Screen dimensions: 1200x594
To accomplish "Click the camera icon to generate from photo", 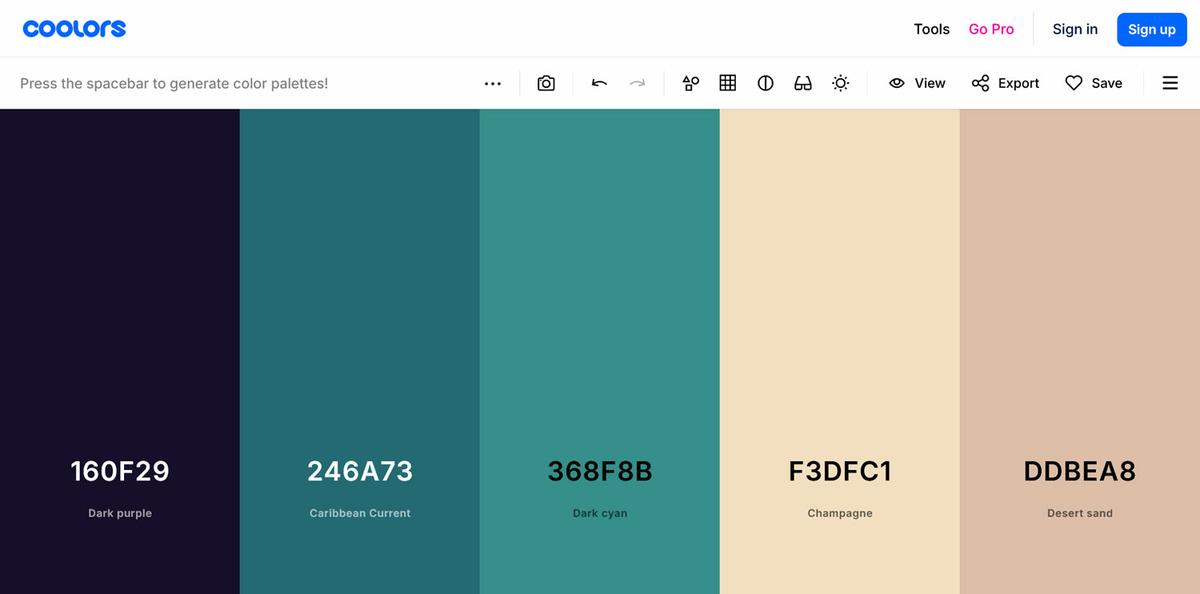I will (546, 83).
